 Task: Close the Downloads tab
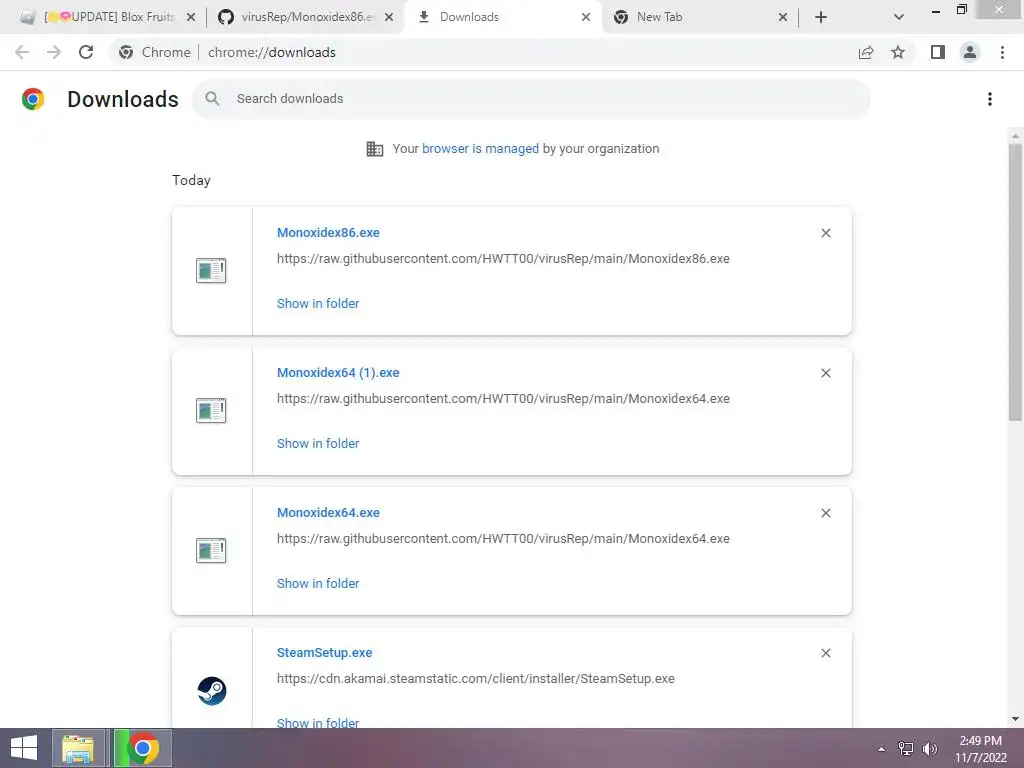pos(586,18)
